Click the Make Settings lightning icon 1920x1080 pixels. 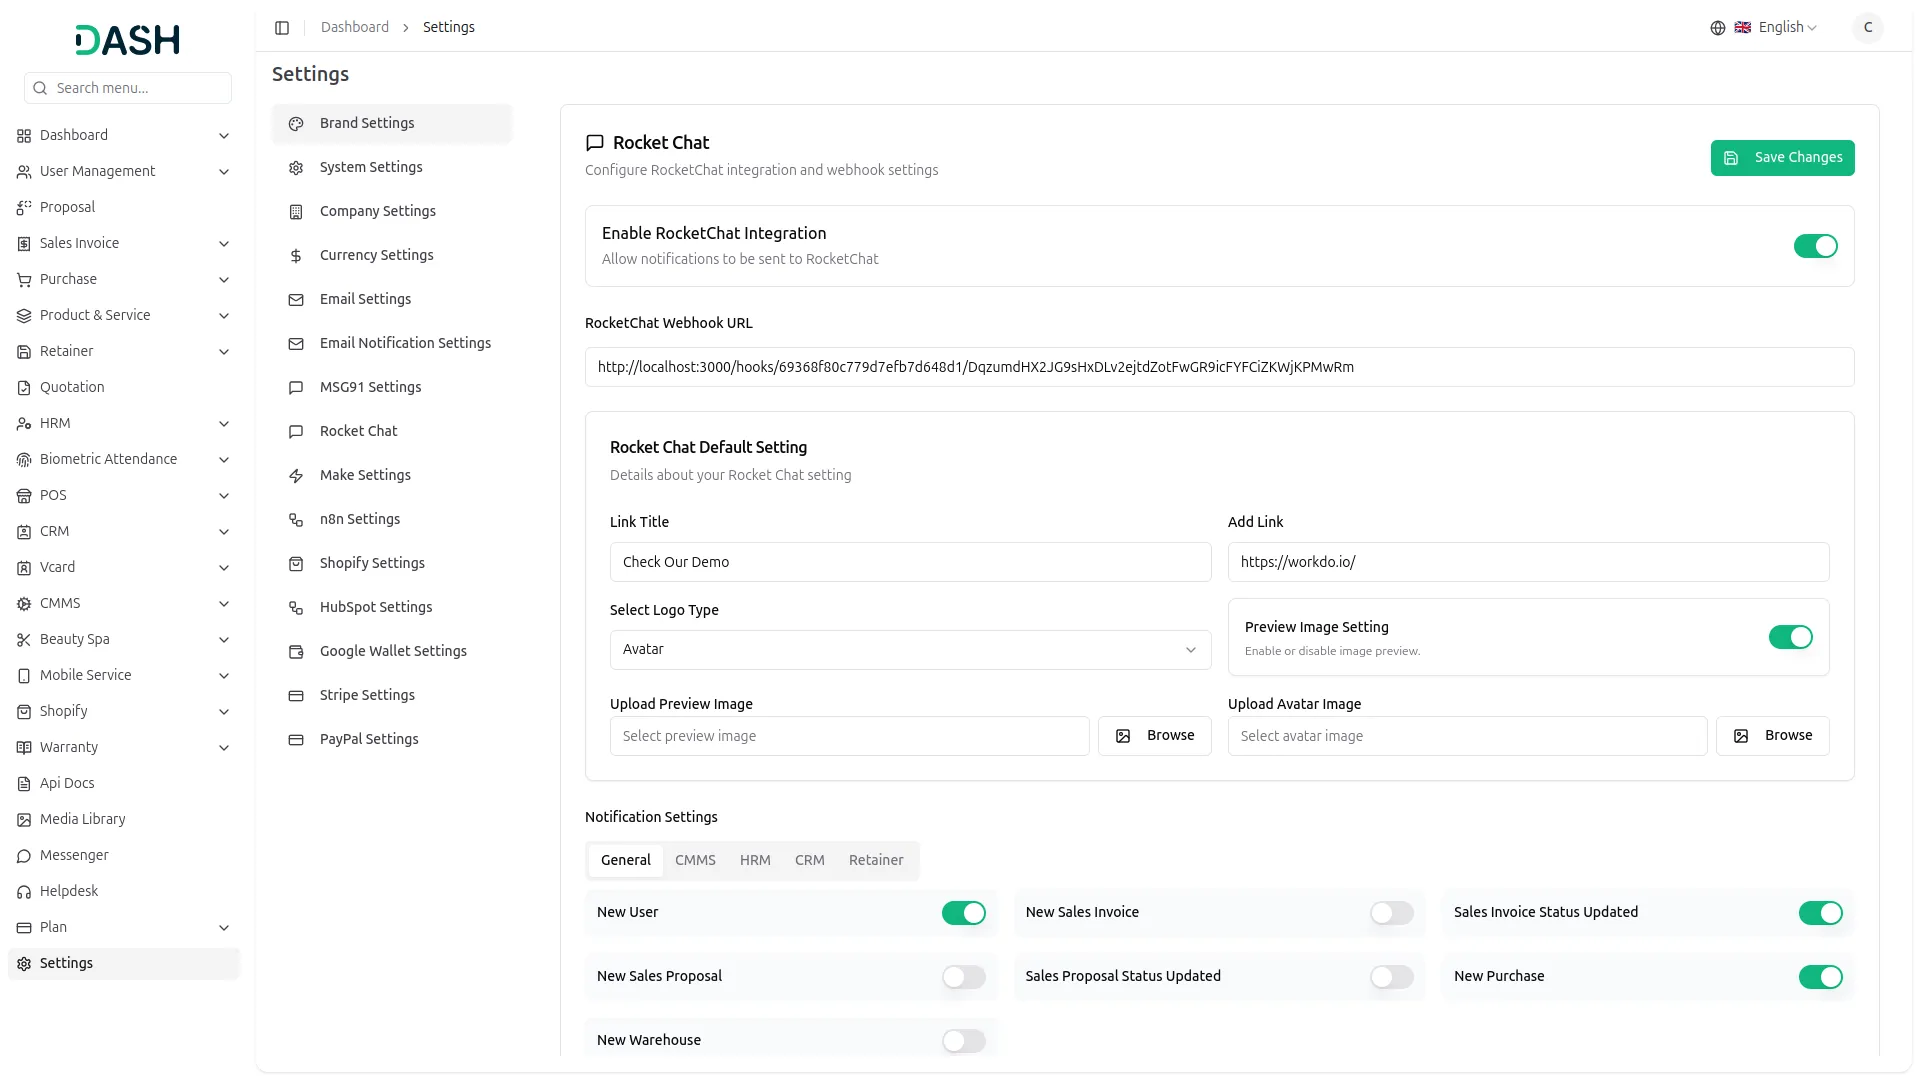coord(296,476)
